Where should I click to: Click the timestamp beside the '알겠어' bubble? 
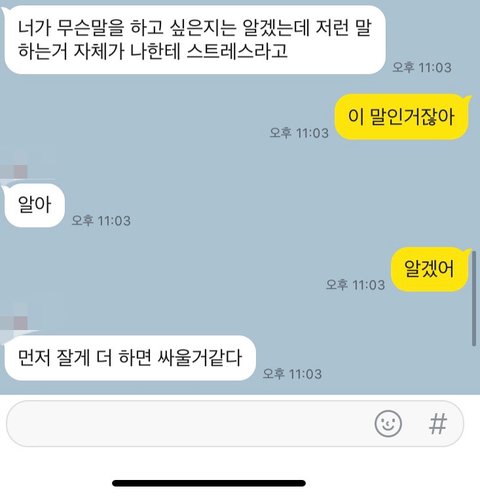click(355, 285)
